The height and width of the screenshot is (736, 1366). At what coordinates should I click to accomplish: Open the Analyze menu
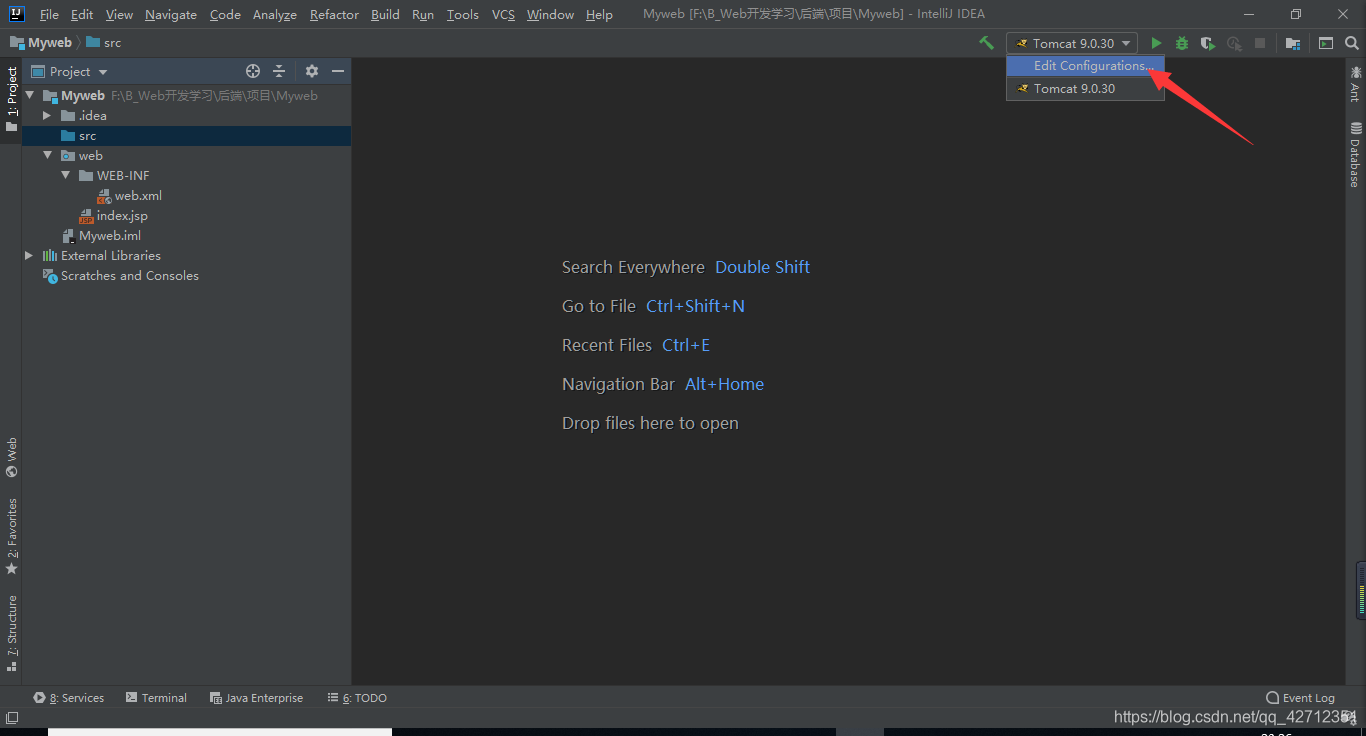tap(274, 15)
